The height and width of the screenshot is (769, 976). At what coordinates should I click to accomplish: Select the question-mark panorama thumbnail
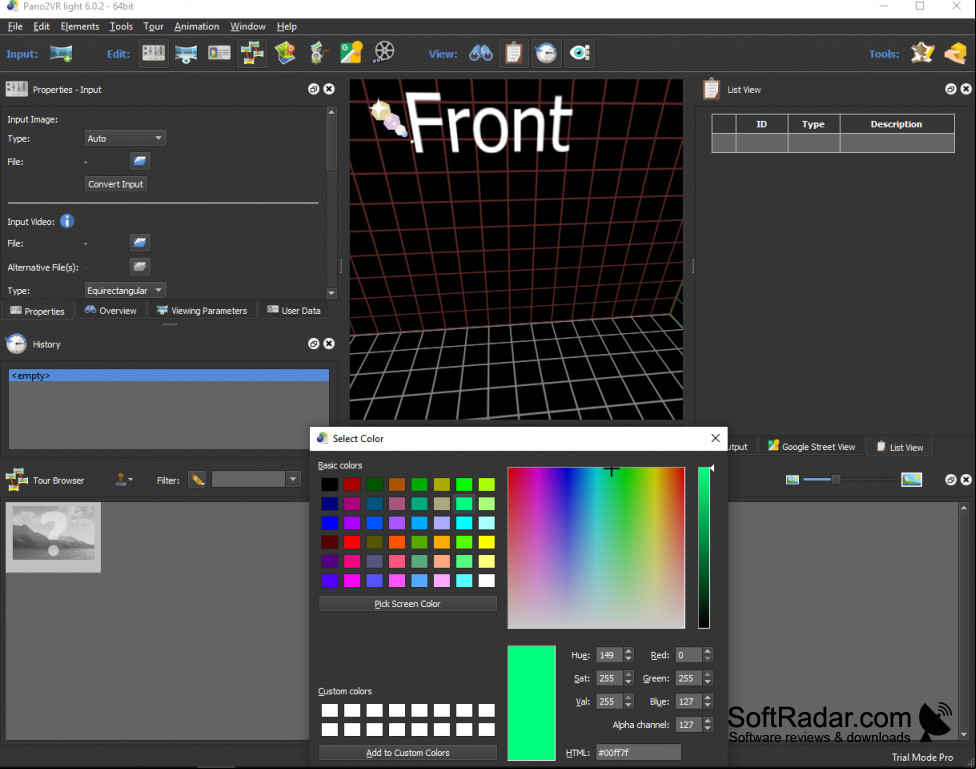pyautogui.click(x=54, y=537)
